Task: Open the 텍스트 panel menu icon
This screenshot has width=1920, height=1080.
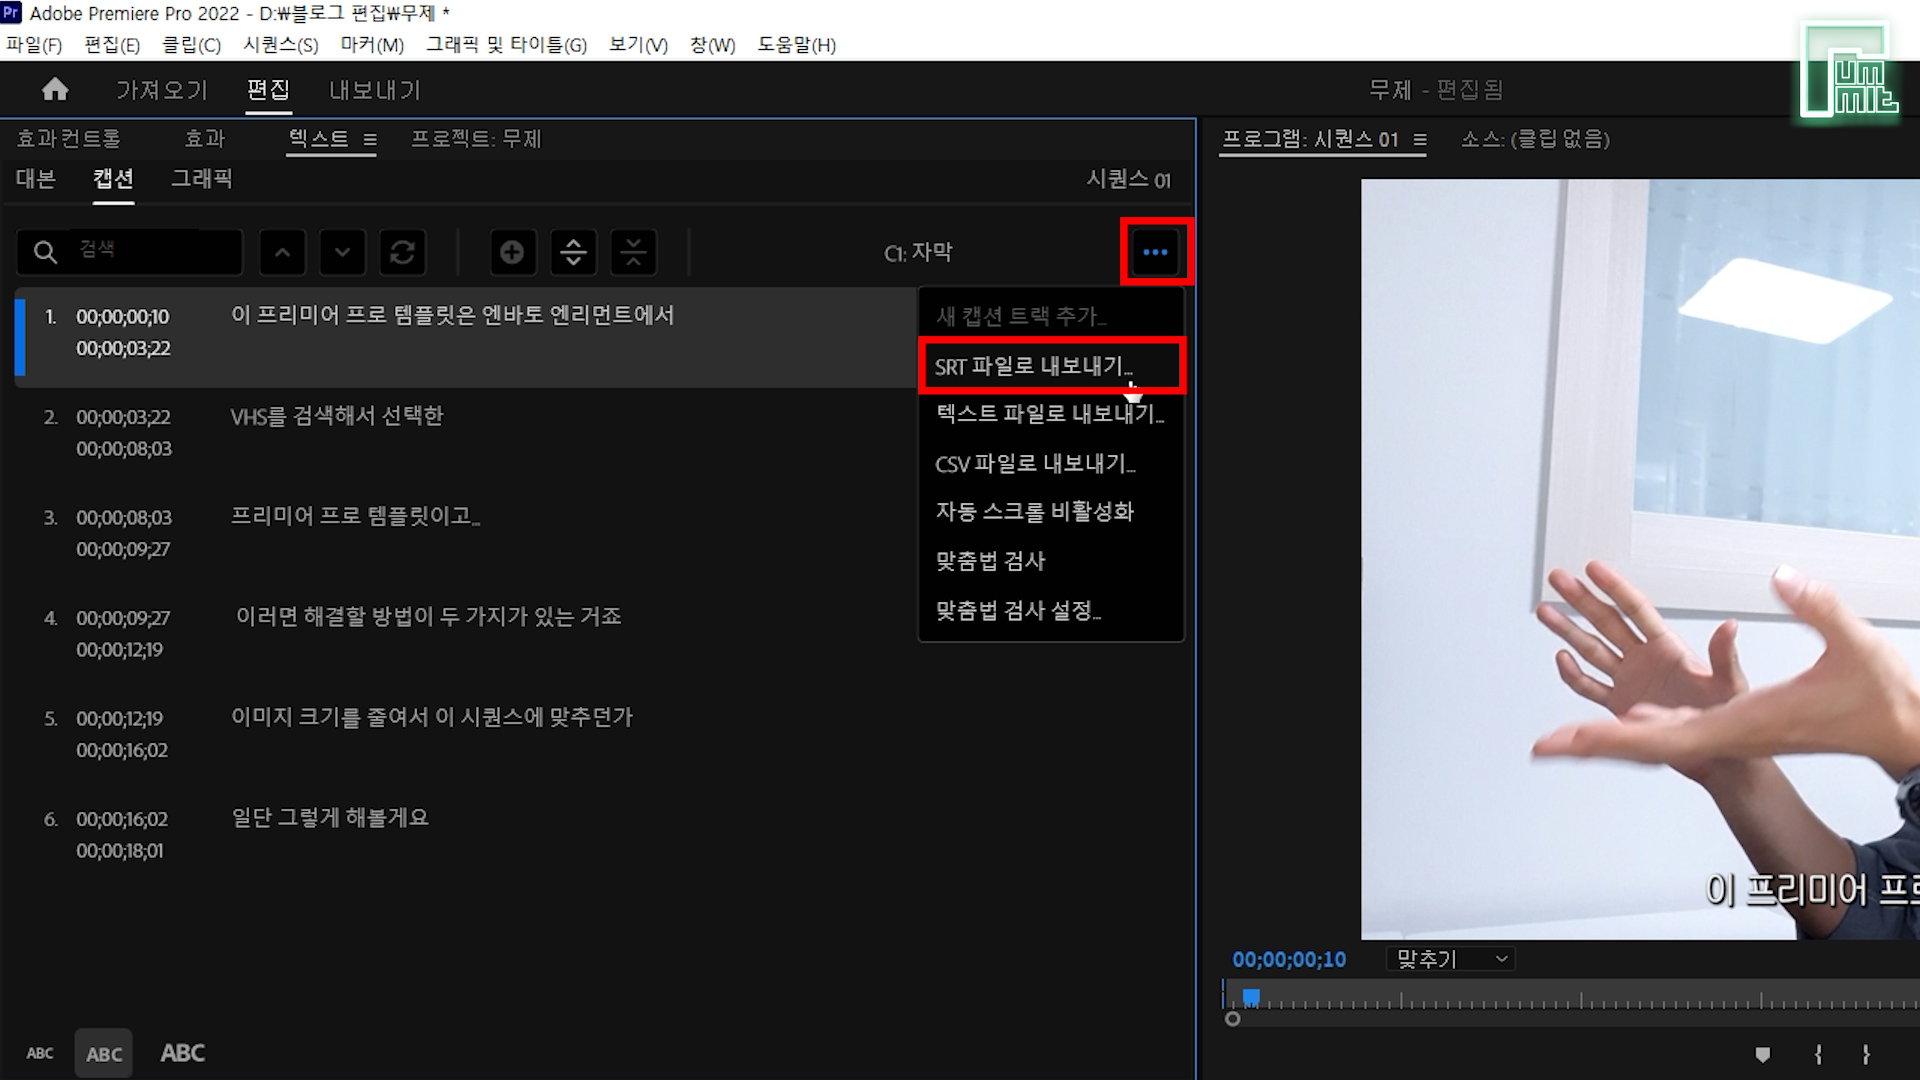Action: coord(370,140)
